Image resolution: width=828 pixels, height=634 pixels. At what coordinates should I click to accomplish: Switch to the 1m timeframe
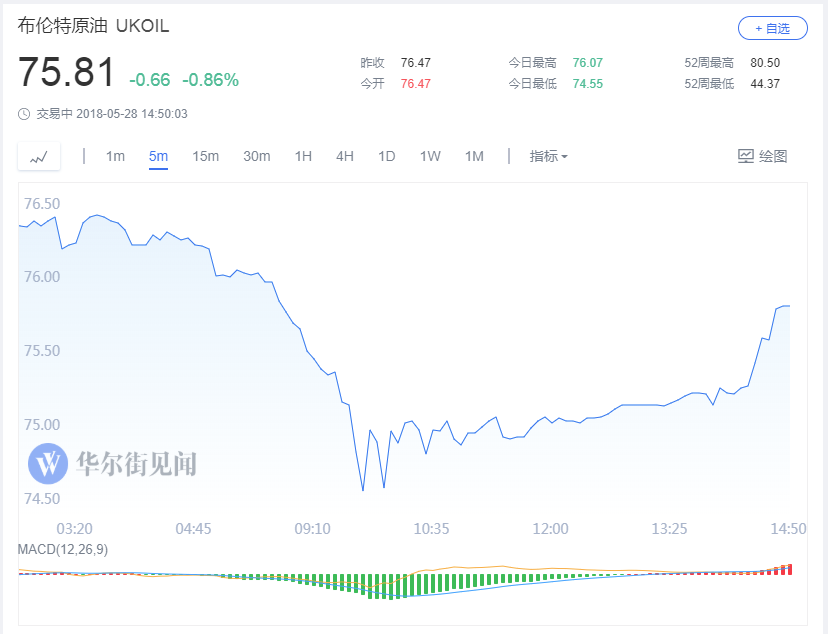point(115,156)
